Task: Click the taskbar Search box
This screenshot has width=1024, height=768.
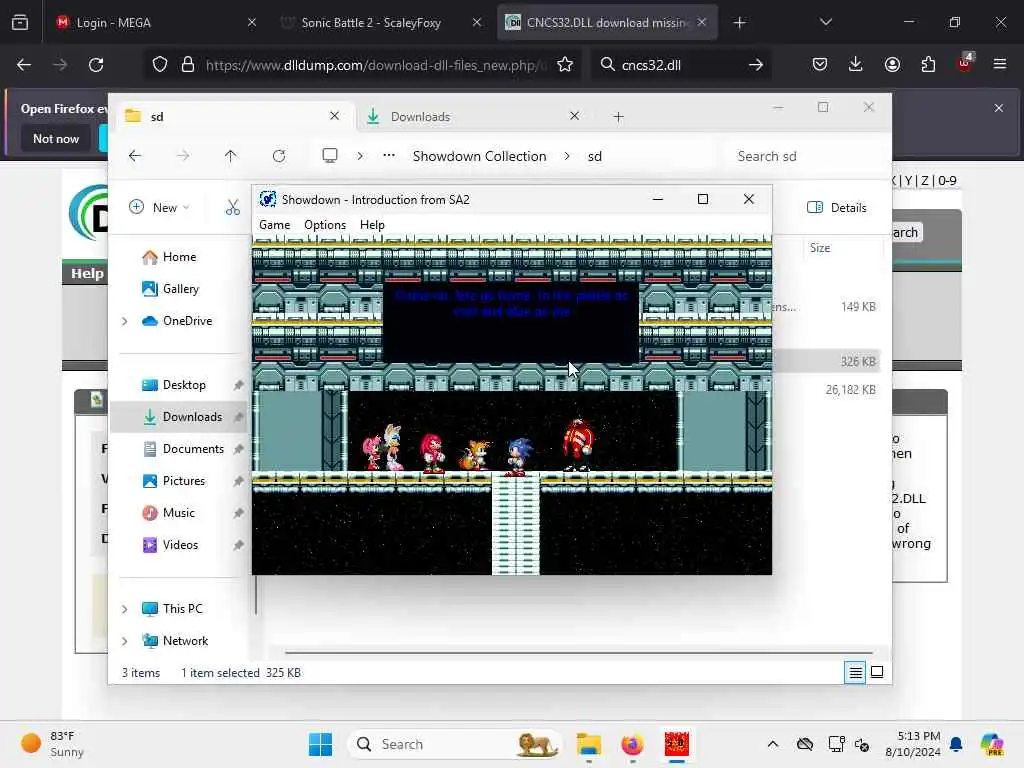Action: pyautogui.click(x=455, y=744)
